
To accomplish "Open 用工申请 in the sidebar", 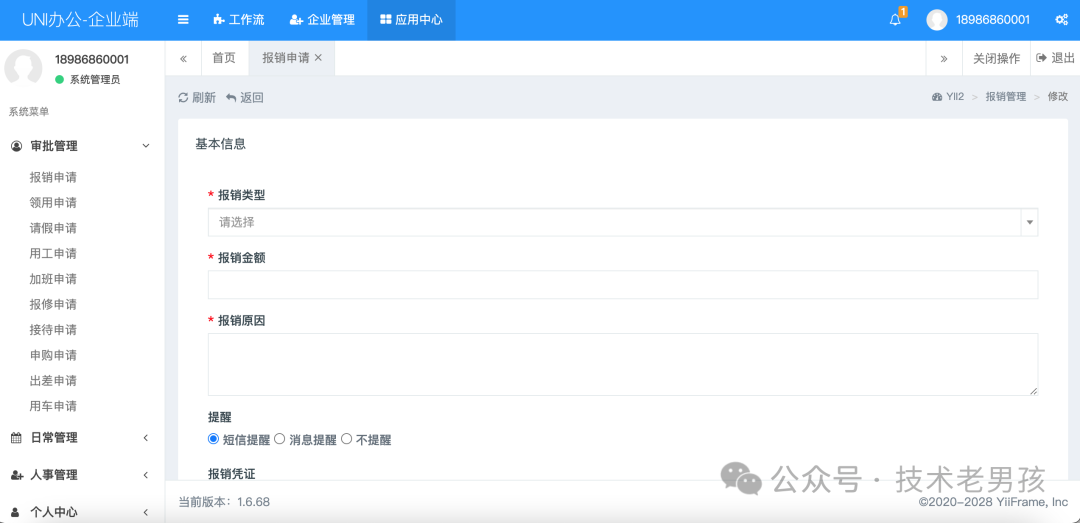I will point(53,254).
